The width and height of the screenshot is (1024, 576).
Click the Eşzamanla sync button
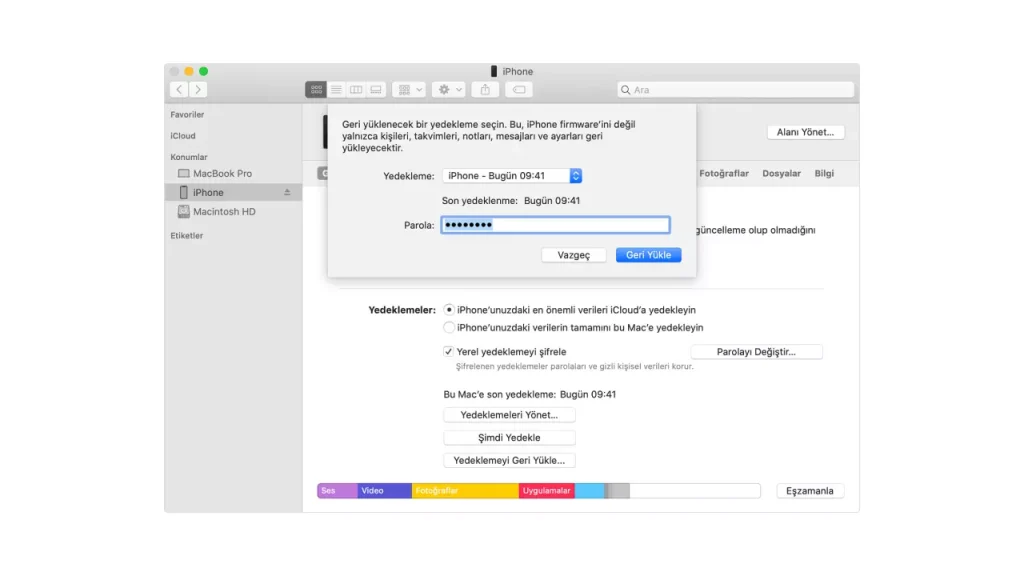810,490
